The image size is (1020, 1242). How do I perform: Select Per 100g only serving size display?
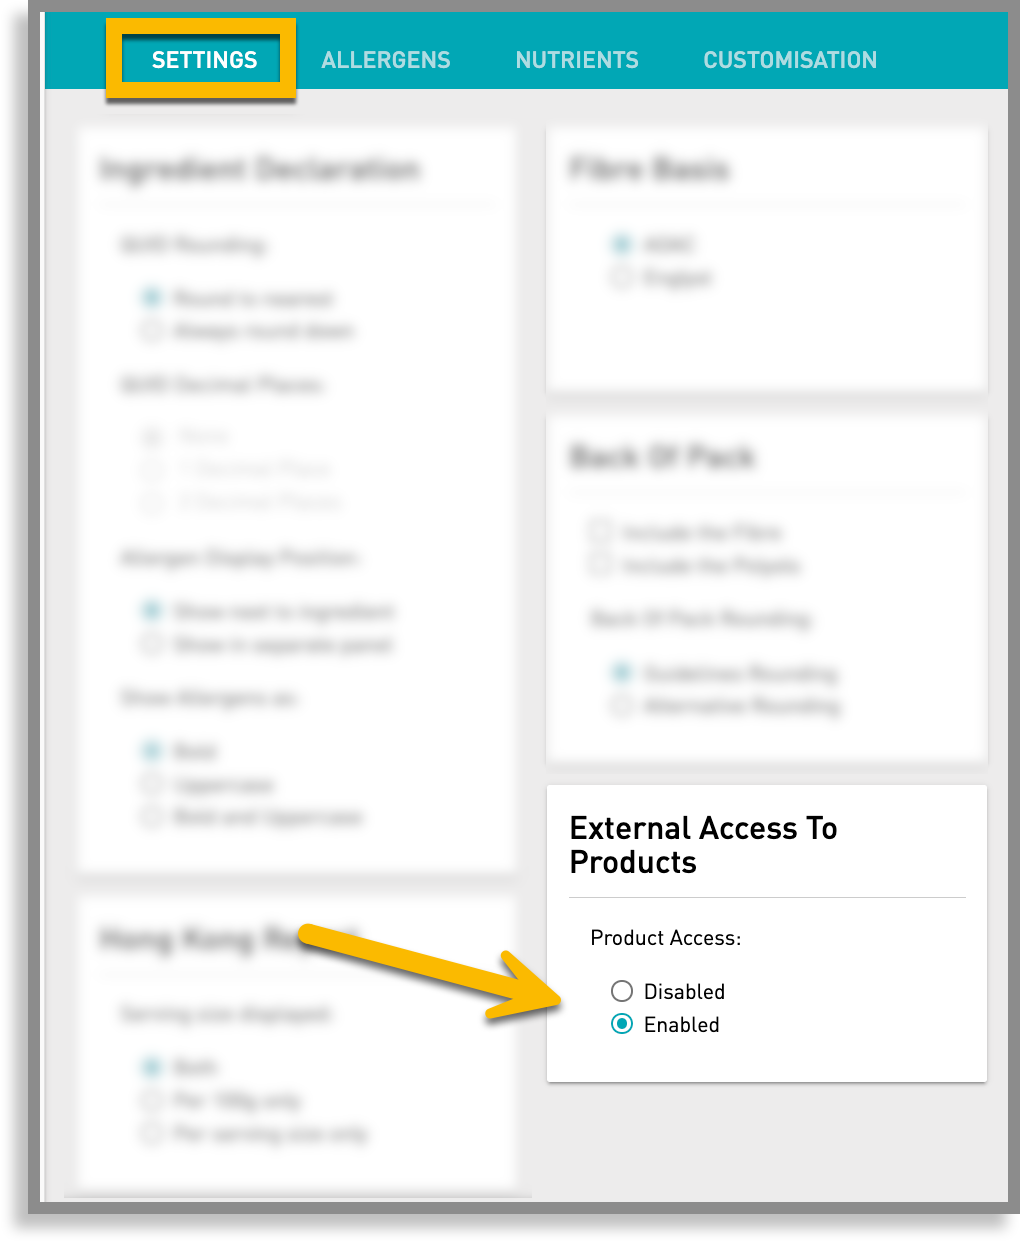pos(151,1100)
